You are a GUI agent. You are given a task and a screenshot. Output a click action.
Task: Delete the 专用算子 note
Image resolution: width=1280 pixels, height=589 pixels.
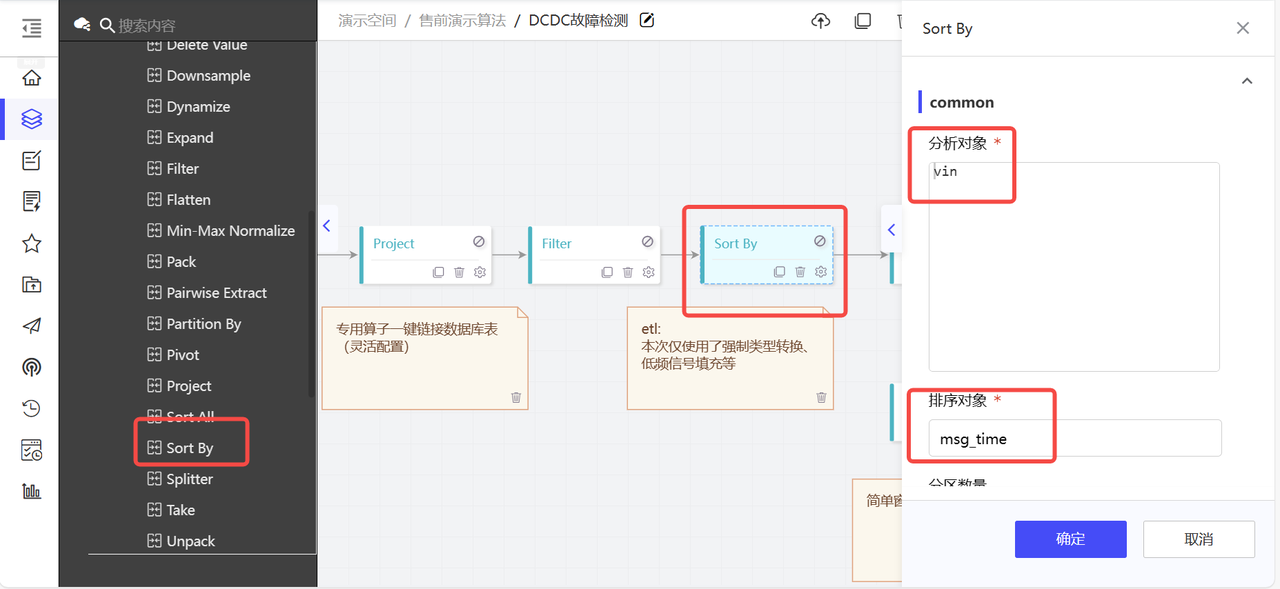click(516, 397)
